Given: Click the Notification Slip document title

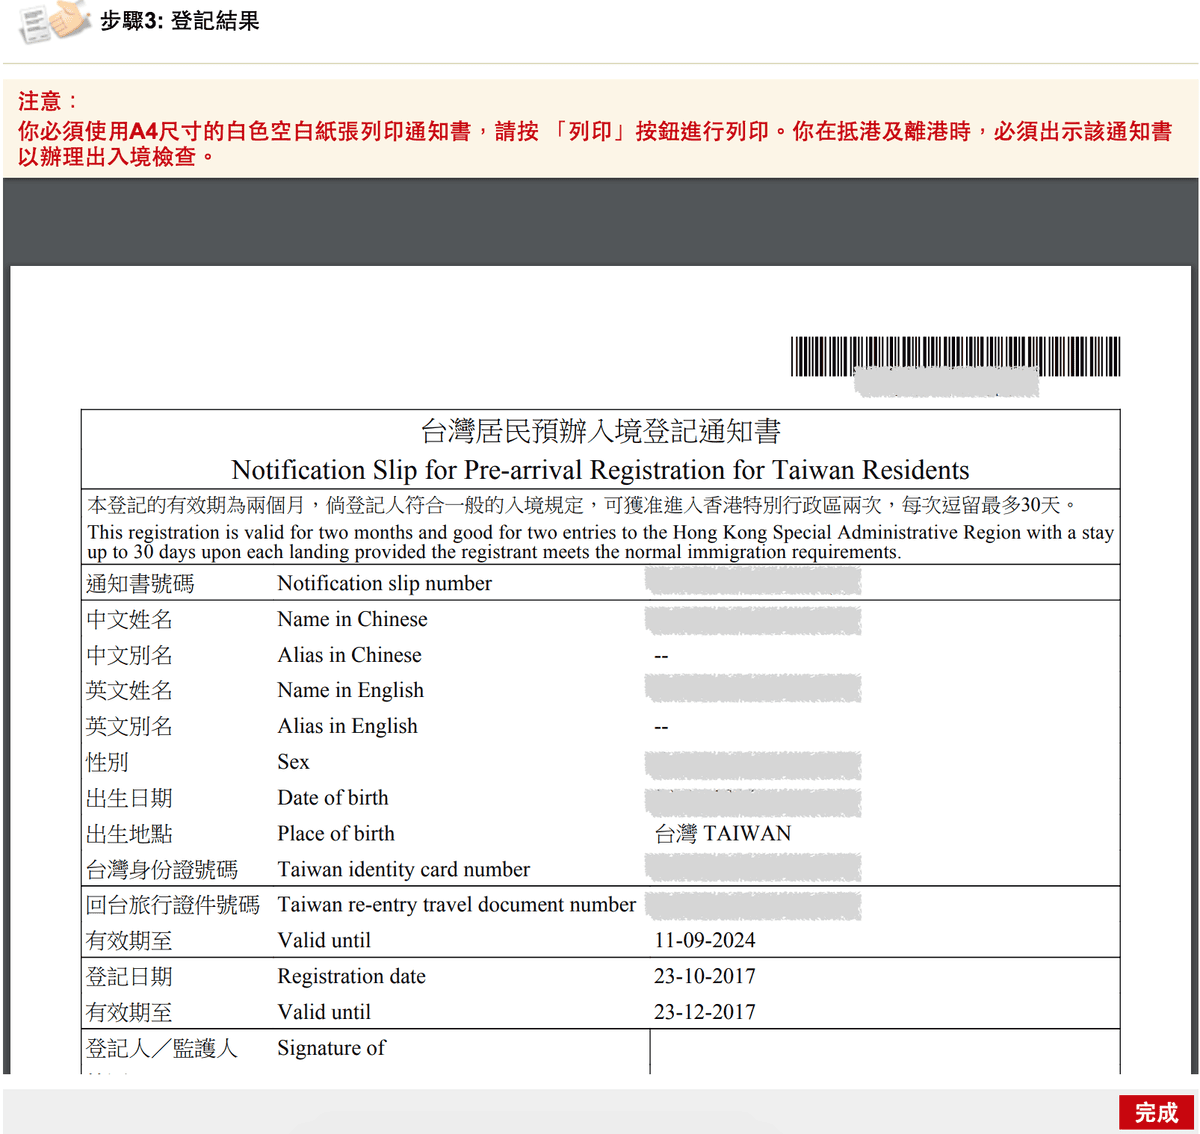Looking at the screenshot, I should tap(599, 469).
